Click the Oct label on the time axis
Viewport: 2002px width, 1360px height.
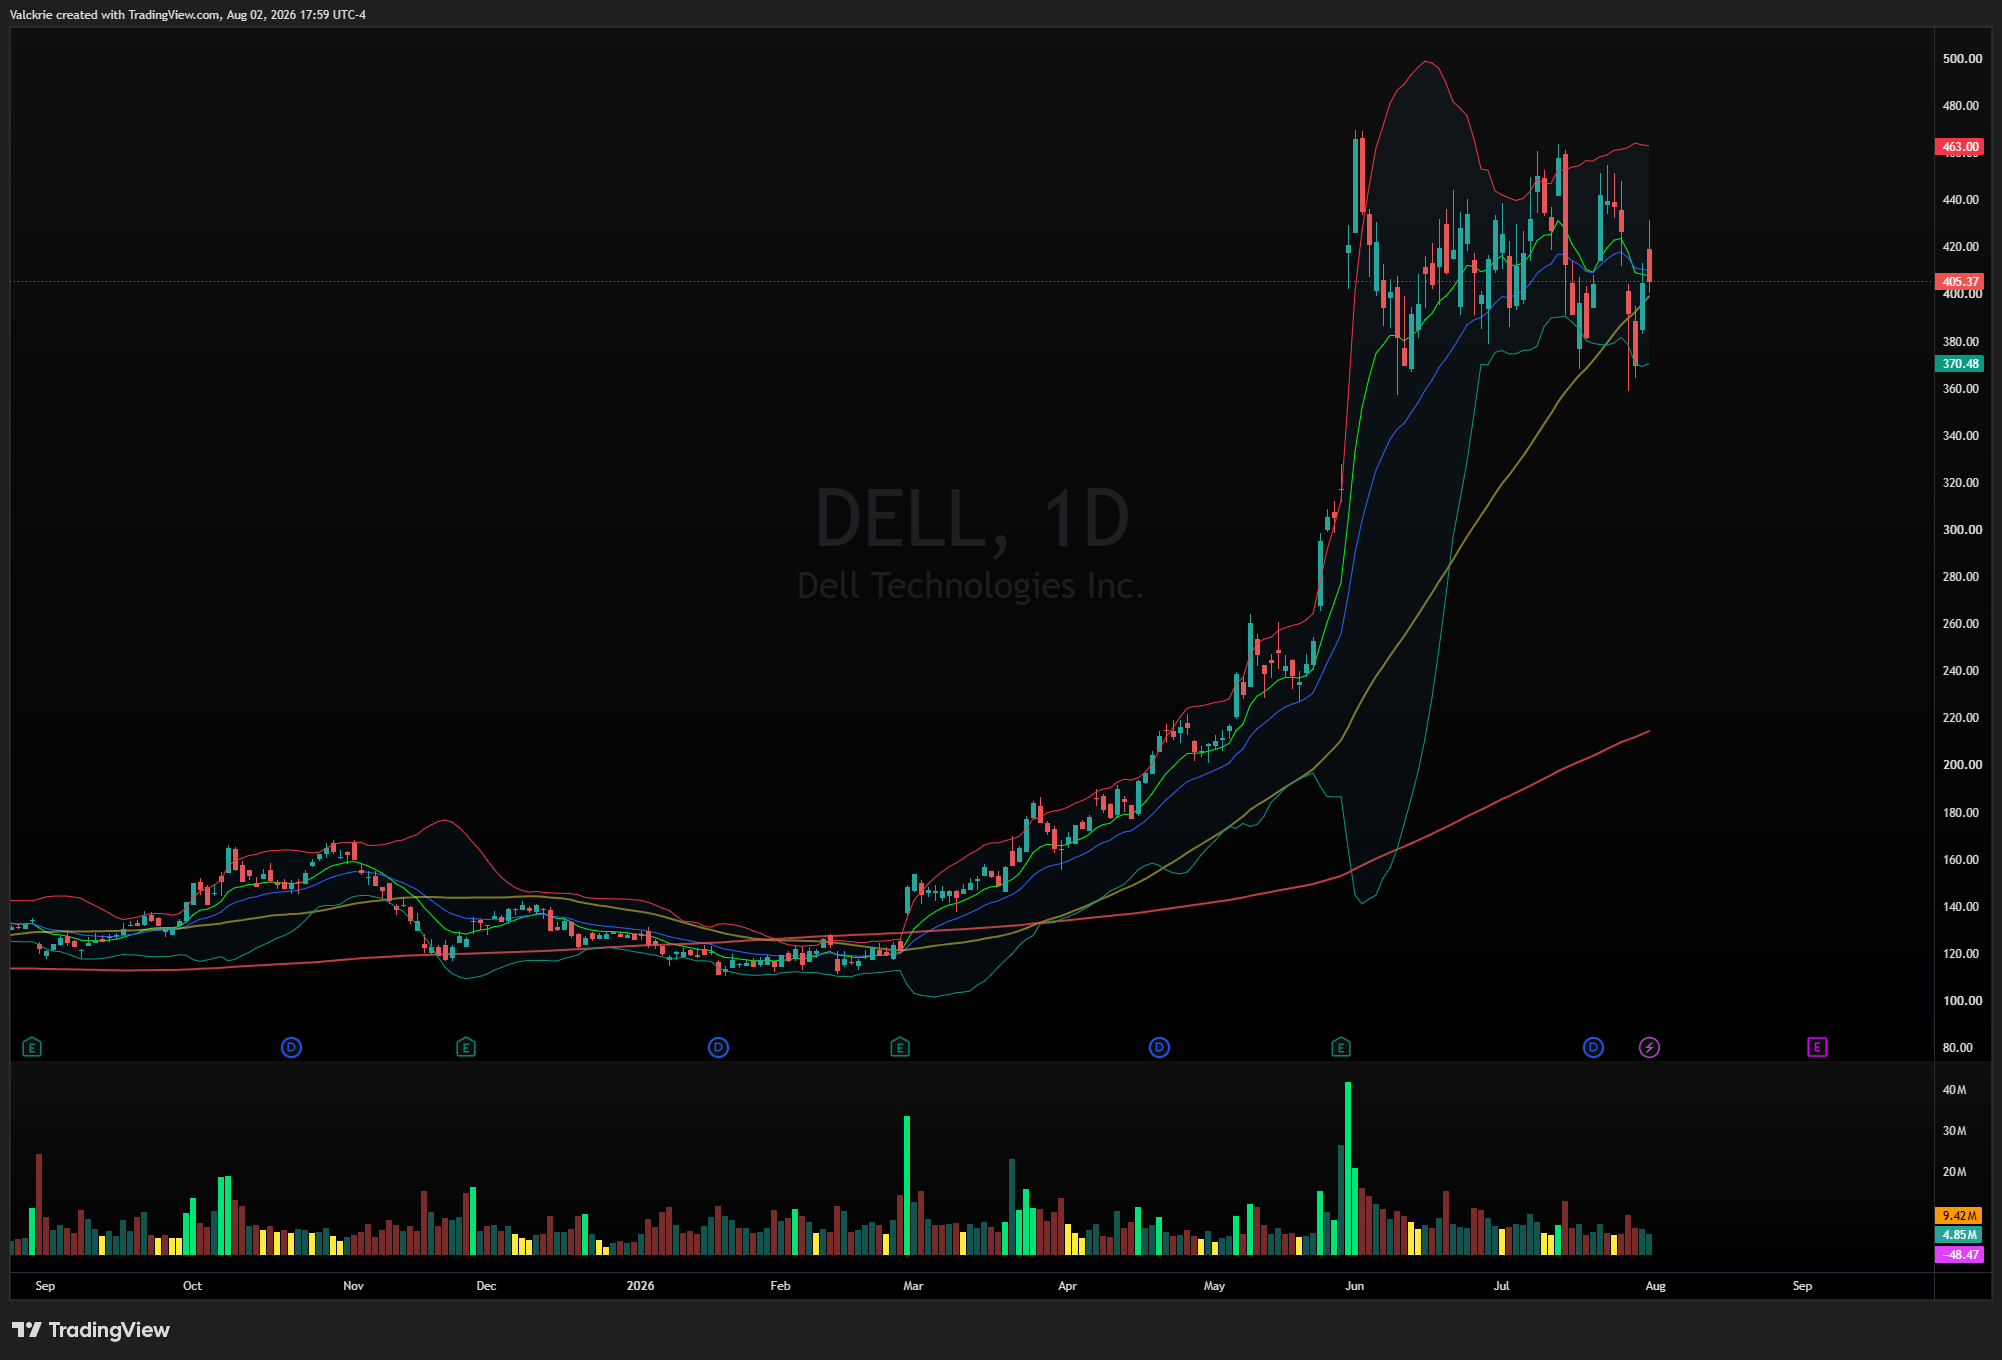tap(192, 1286)
